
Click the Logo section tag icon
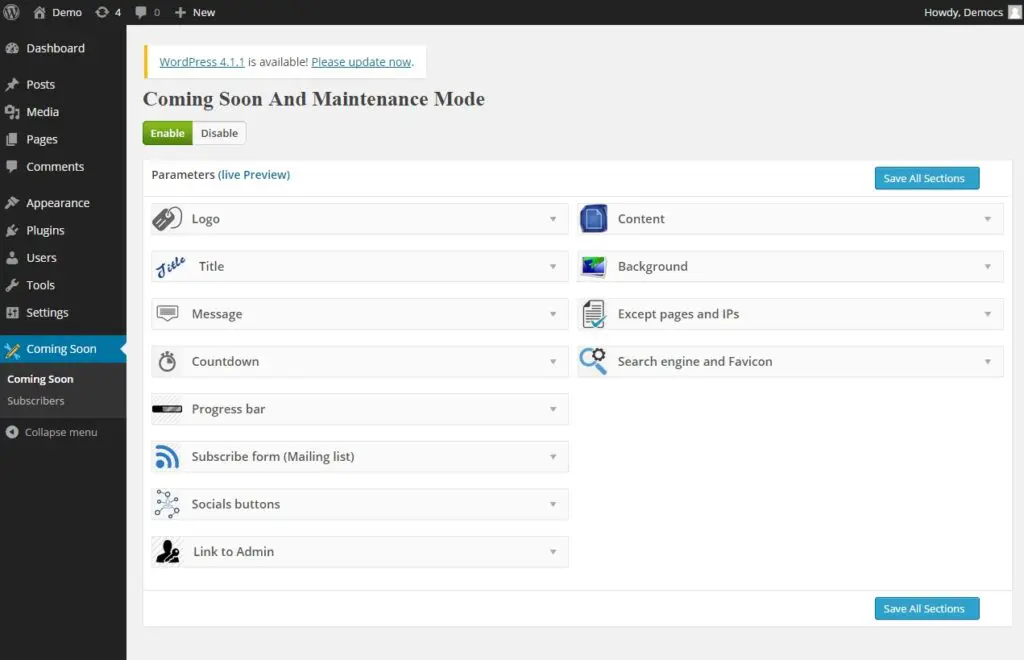tap(167, 219)
